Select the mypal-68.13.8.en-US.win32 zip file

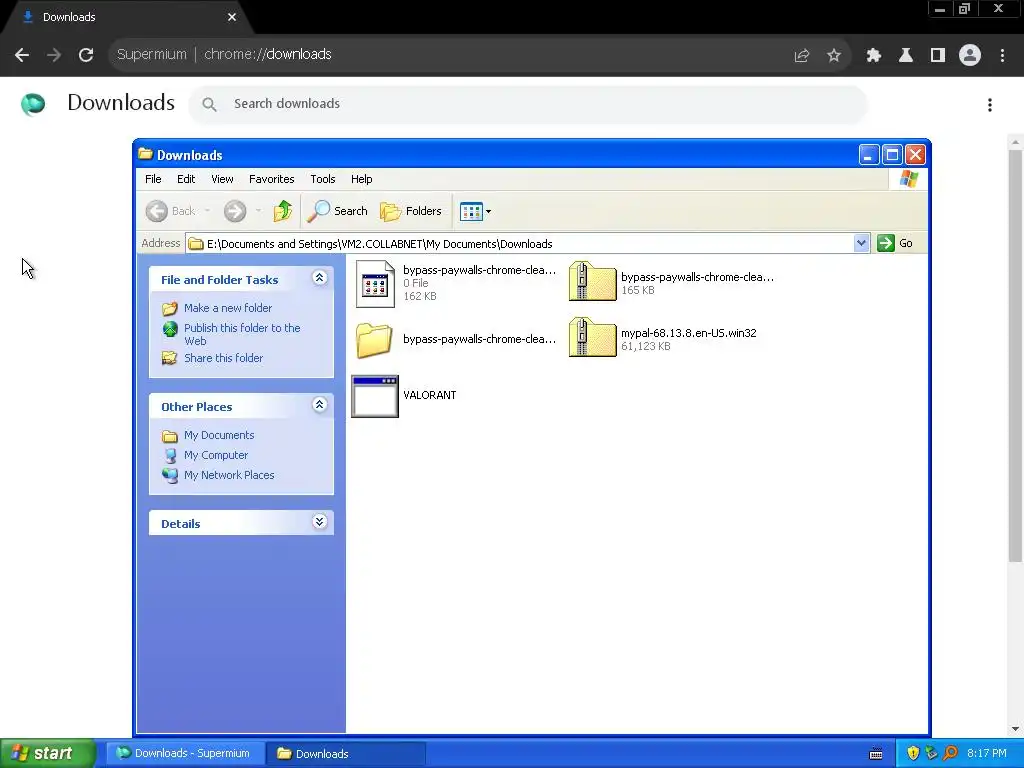point(592,338)
